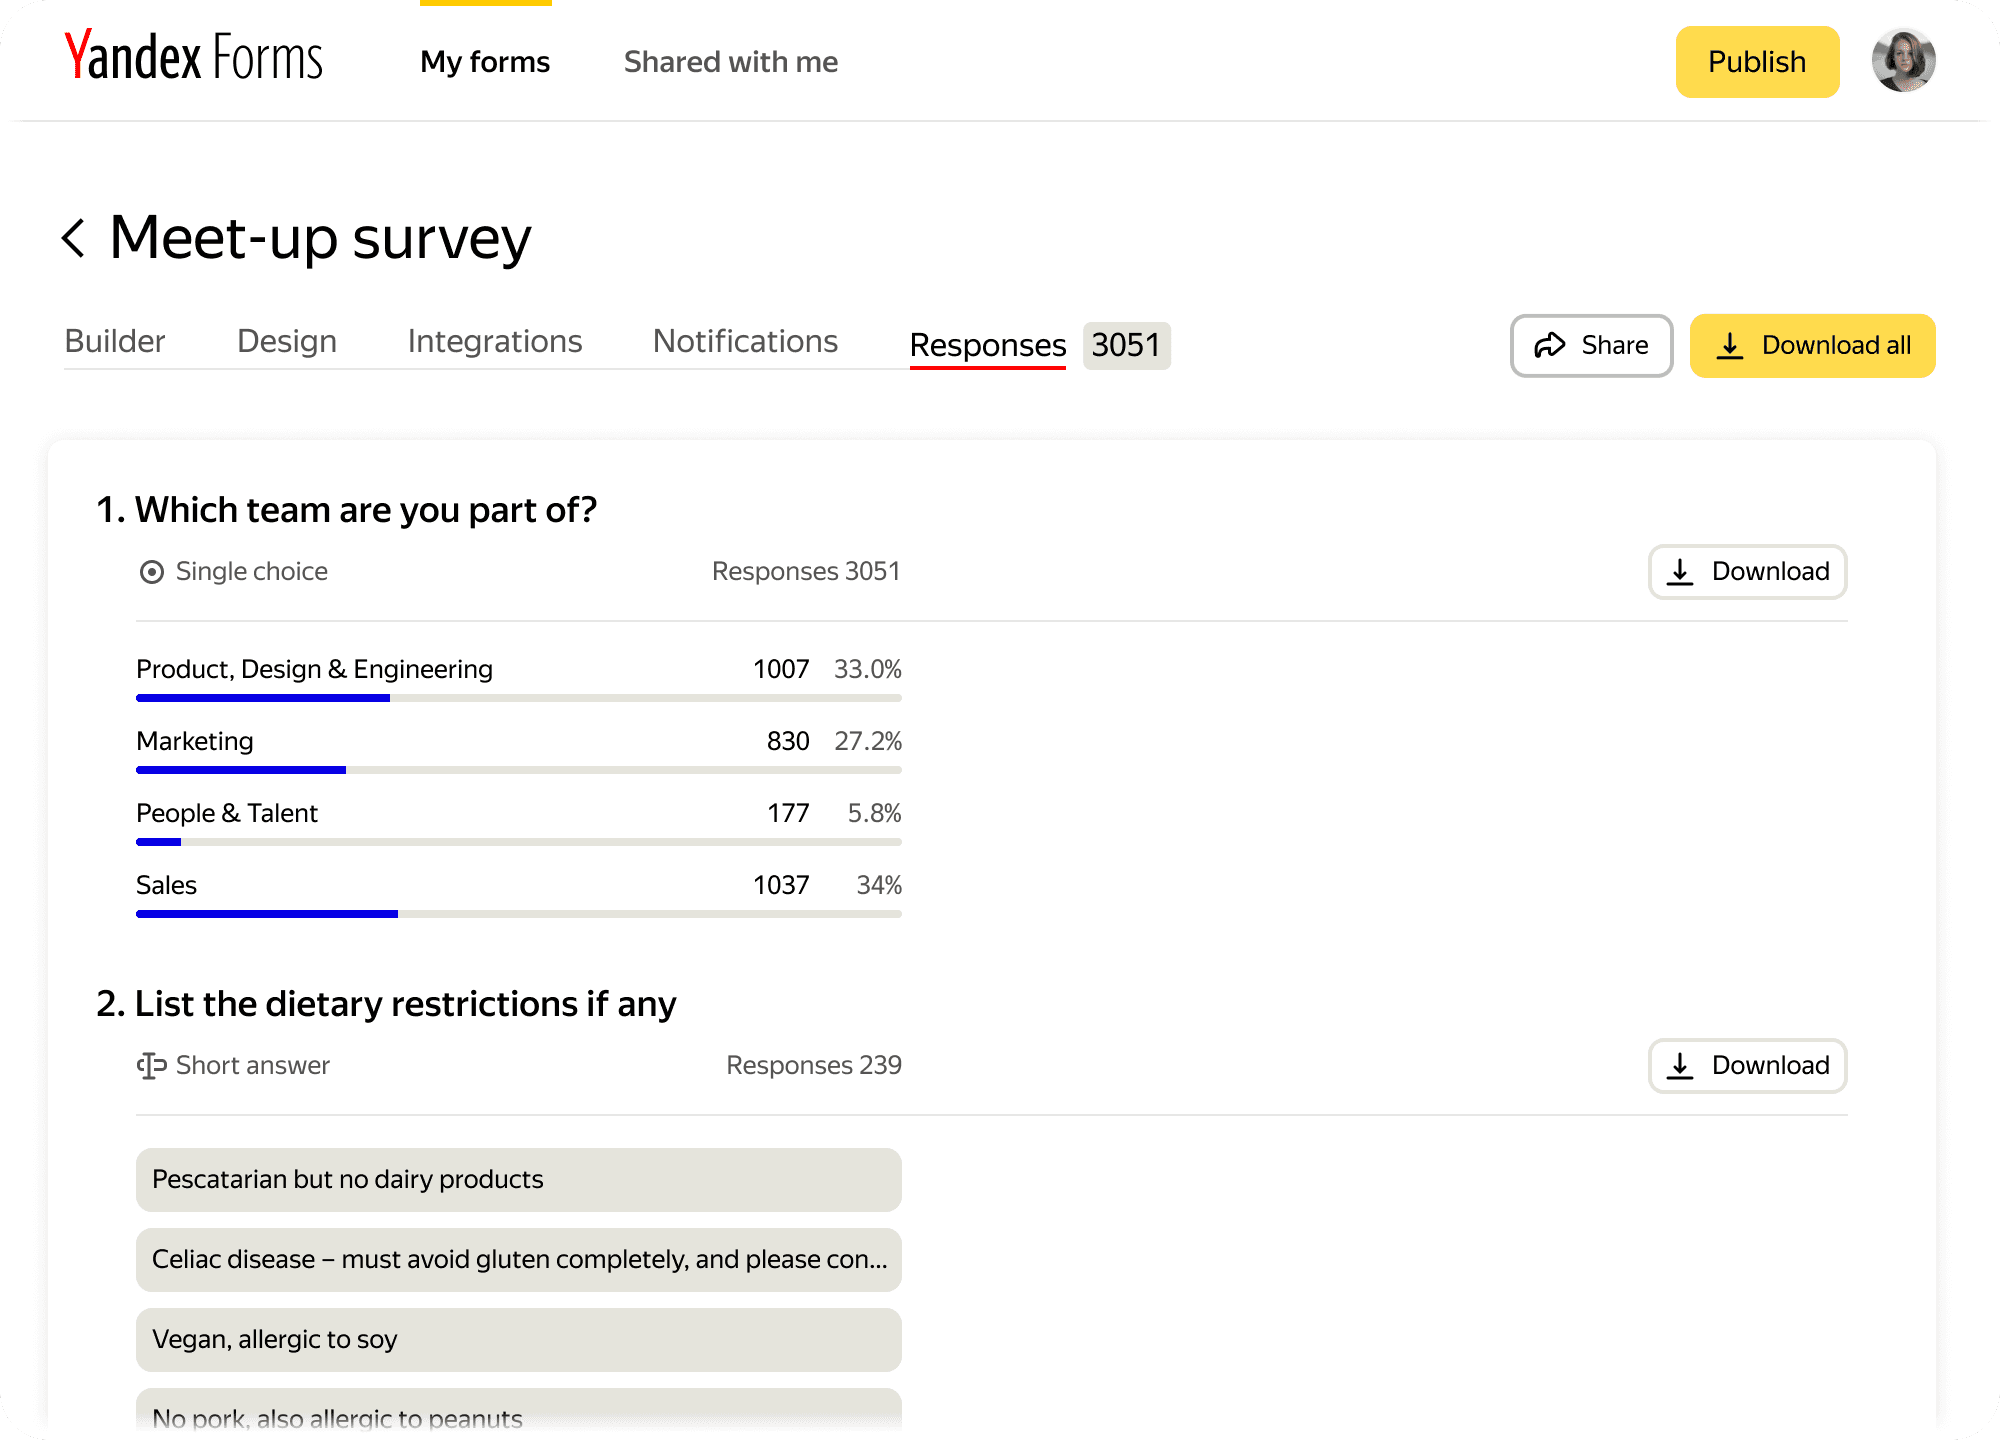Switch to the Builder tab
The width and height of the screenshot is (2000, 1440).
115,342
